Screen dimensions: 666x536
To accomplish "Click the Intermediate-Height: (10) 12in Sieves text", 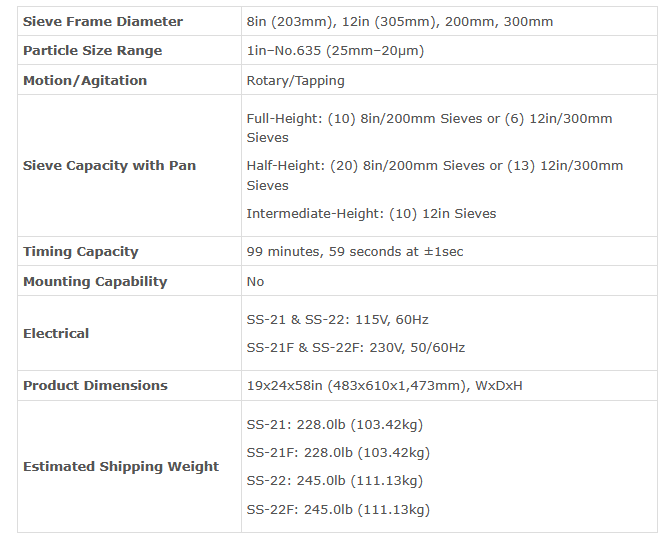I will (x=371, y=213).
